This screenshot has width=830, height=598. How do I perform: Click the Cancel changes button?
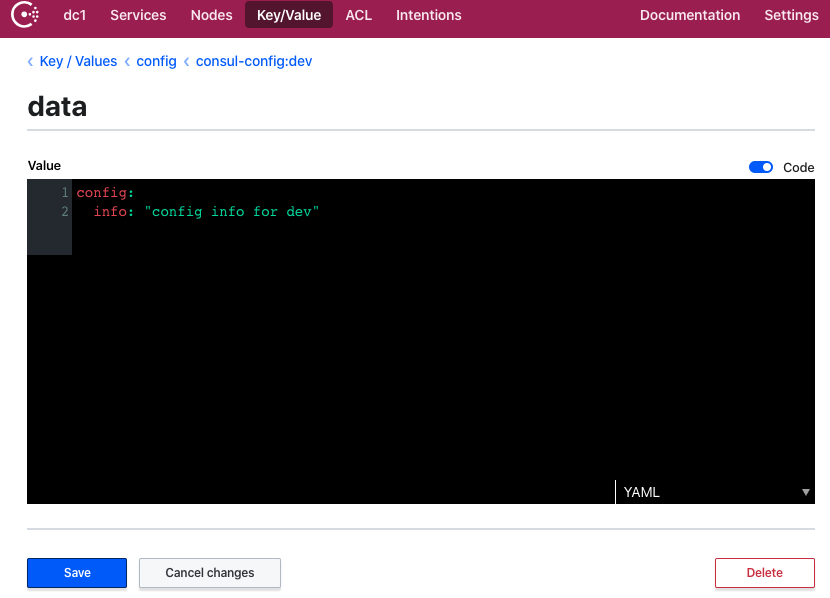(x=209, y=573)
